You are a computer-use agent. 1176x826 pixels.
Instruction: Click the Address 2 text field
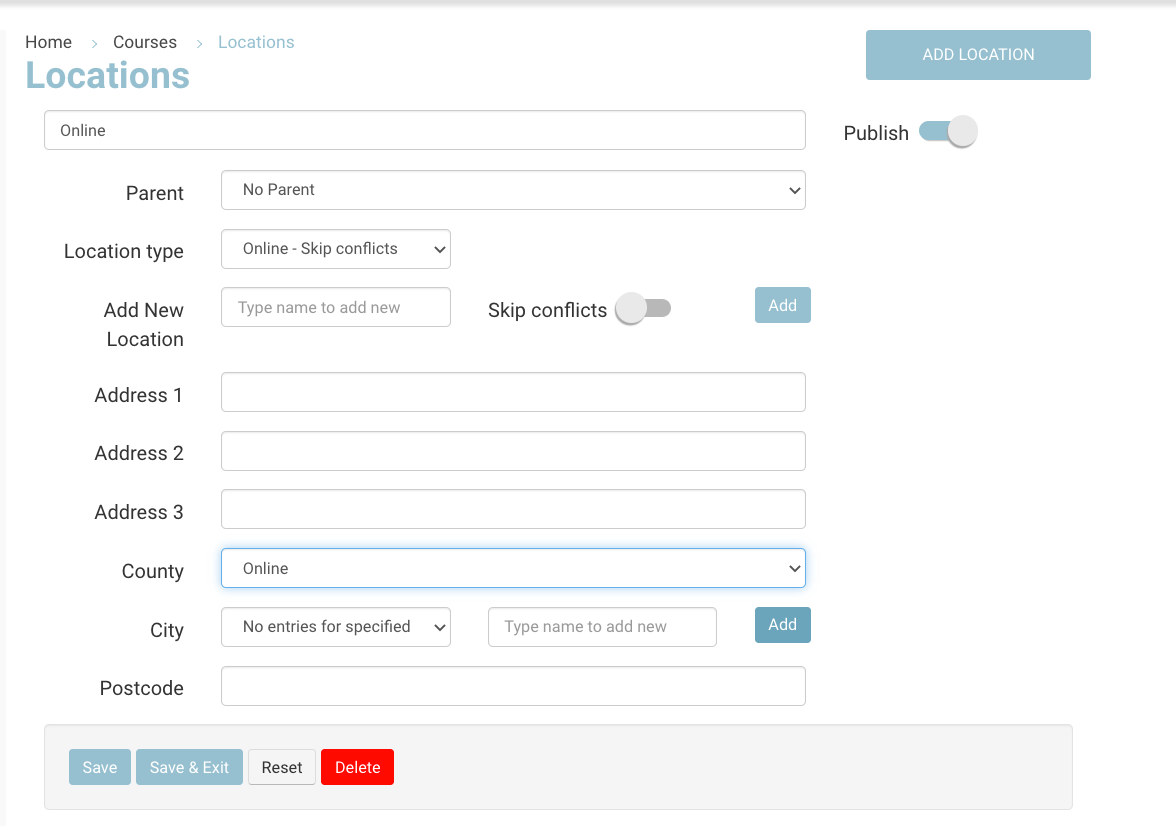(513, 451)
